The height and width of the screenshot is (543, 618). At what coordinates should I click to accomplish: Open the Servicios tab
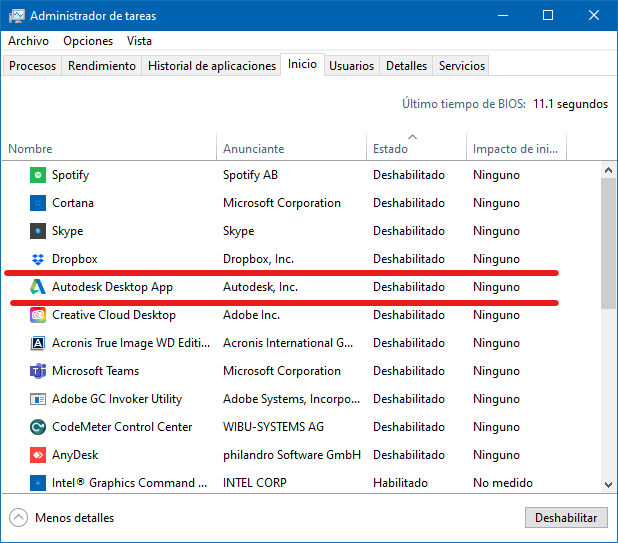[462, 65]
